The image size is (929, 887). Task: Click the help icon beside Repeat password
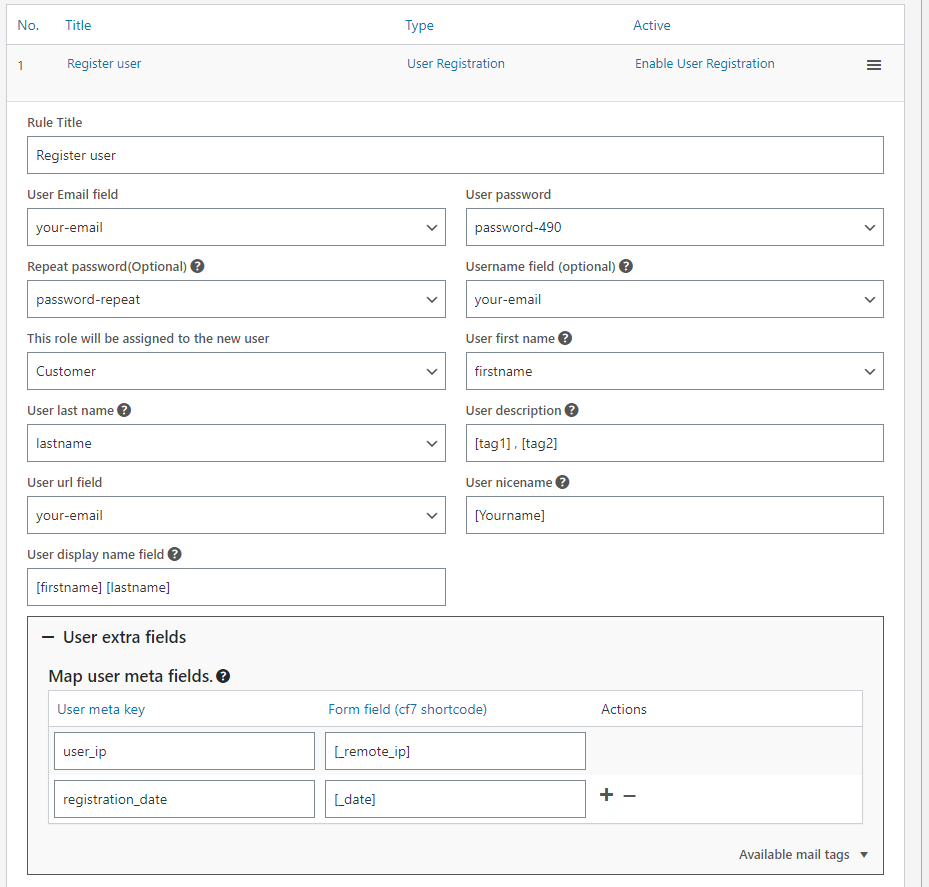click(196, 266)
